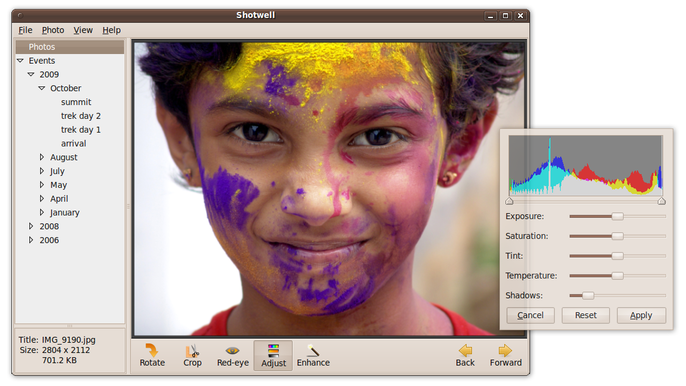Collapse the 2009 year branch

[31, 74]
